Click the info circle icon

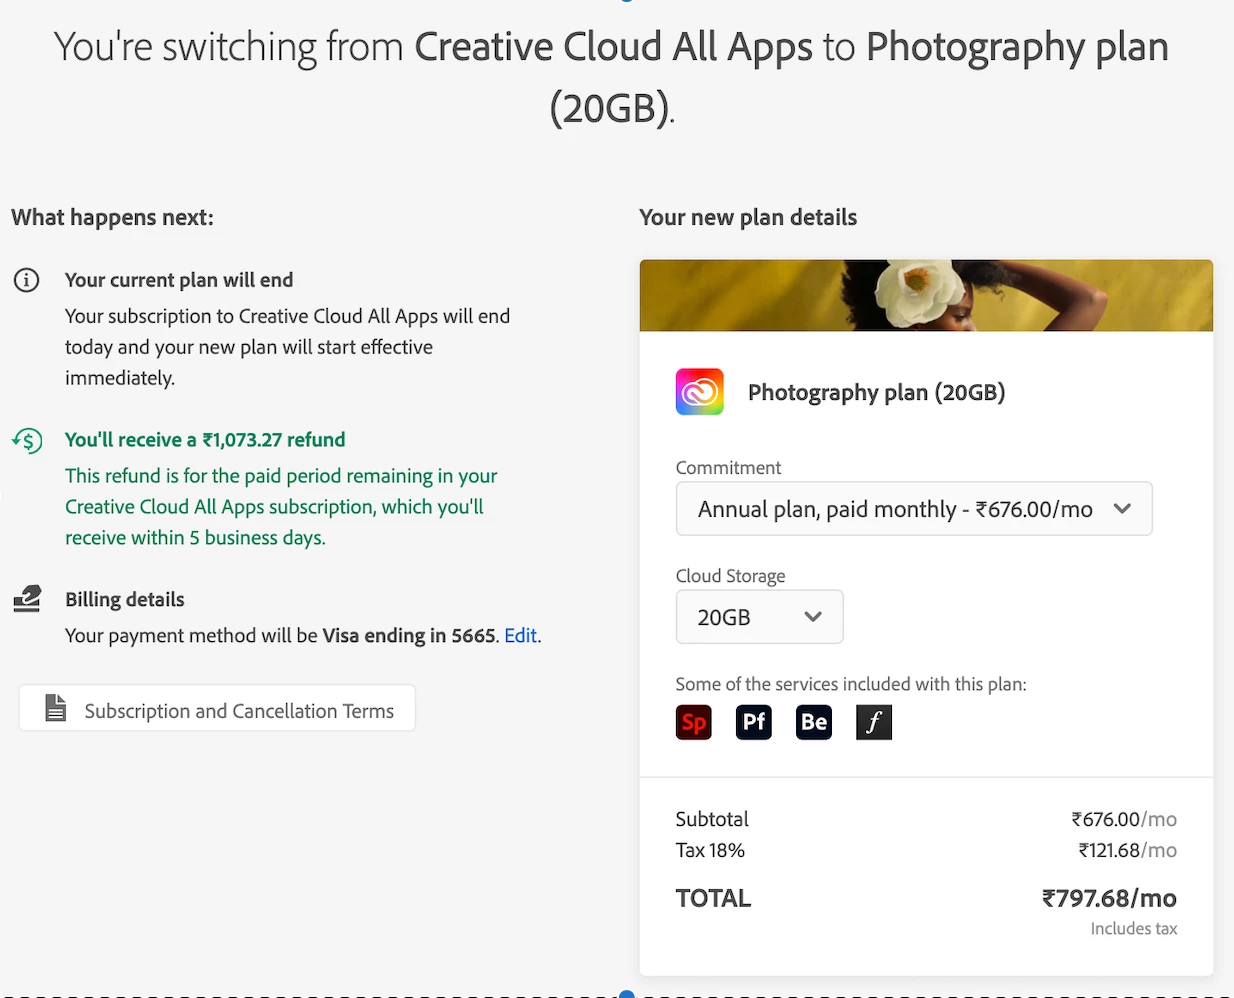27,280
